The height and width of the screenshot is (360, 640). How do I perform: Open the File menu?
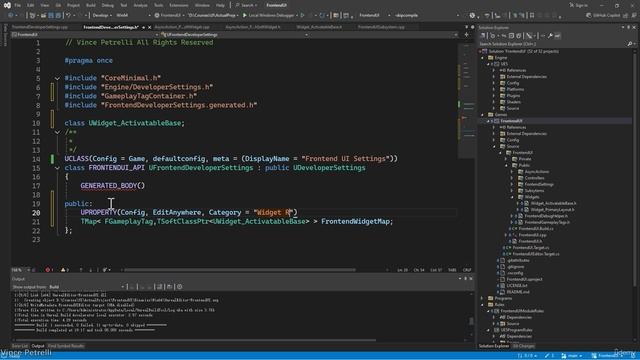pyautogui.click(x=17, y=5)
